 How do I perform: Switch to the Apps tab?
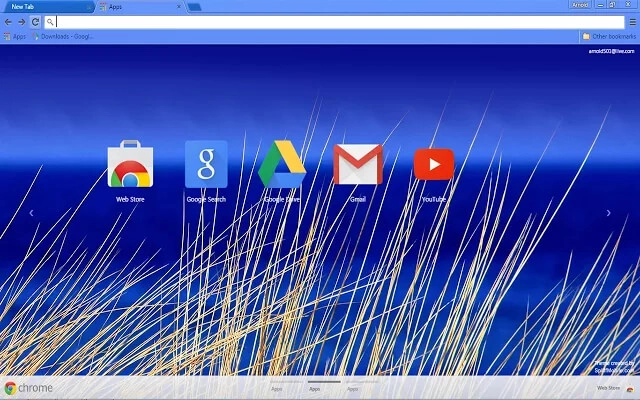(140, 6)
